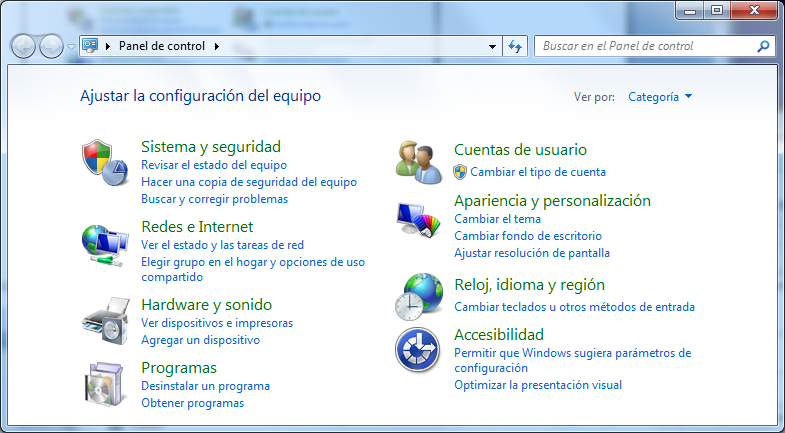785x433 pixels.
Task: Click the forward navigation arrow
Action: pyautogui.click(x=51, y=46)
